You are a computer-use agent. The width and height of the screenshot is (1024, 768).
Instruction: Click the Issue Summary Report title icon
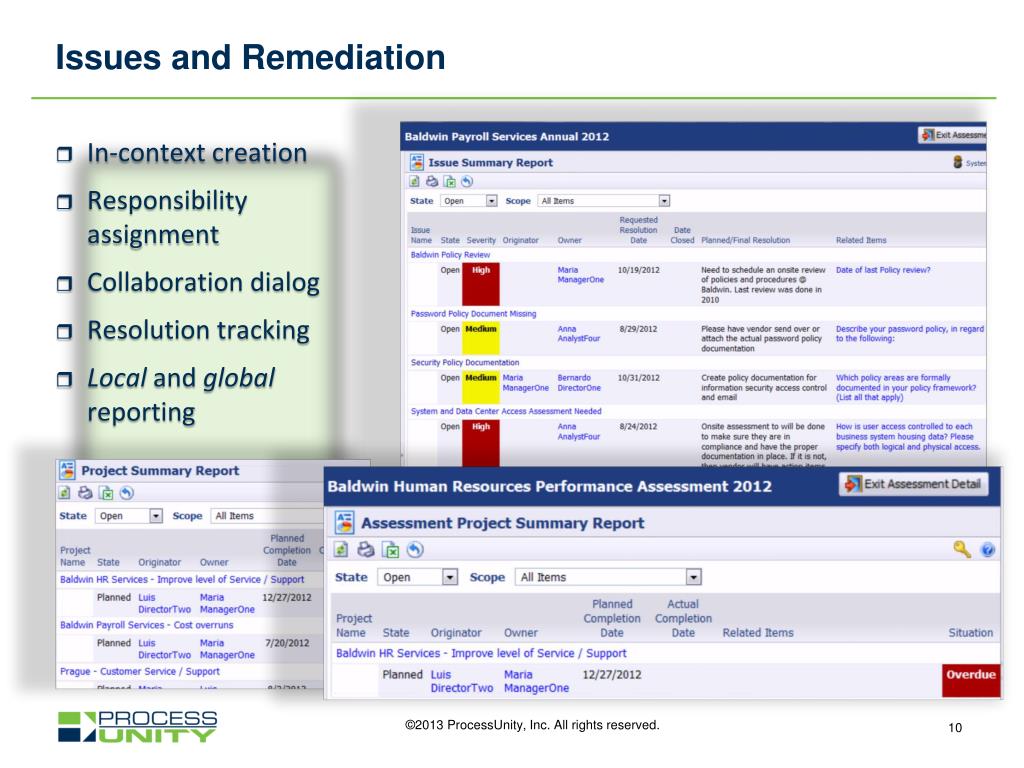point(416,162)
